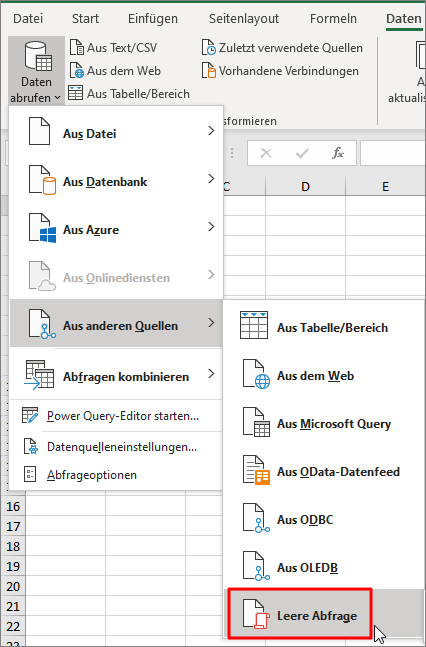The image size is (426, 647).
Task: Expand the Aus Datei submenu arrow
Action: (211, 130)
